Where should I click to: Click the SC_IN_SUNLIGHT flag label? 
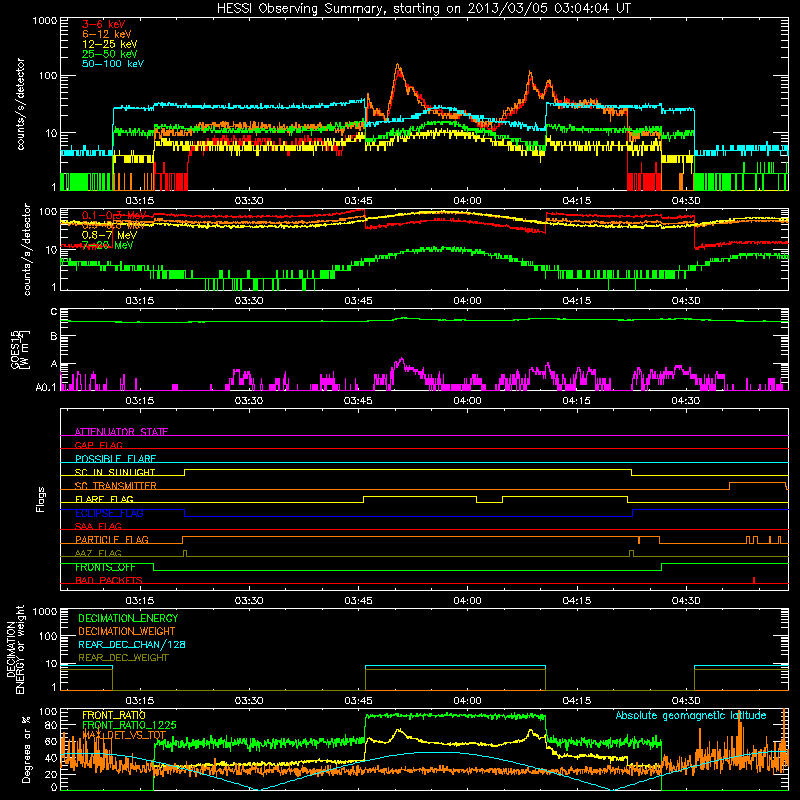114,472
